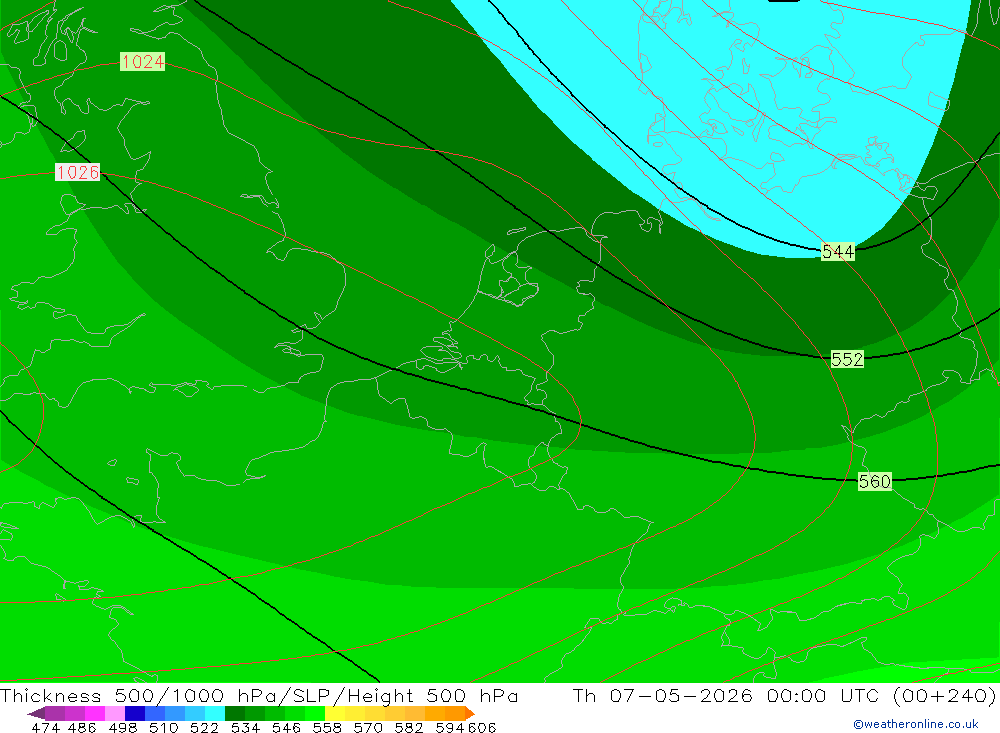Click the 00:00 UTC time text
Viewport: 1000px width, 733px height.
click(x=823, y=695)
